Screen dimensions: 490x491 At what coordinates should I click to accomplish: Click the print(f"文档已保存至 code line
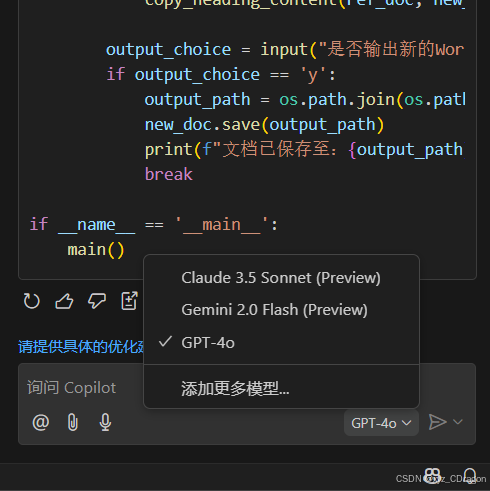pos(304,149)
